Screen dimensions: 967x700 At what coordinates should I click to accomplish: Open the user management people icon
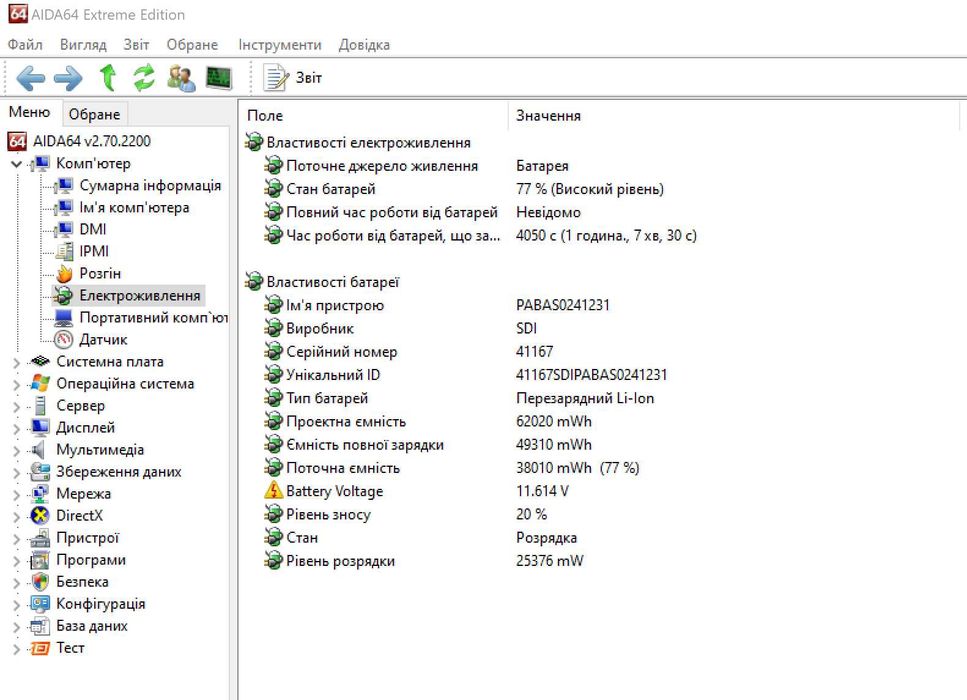[181, 78]
